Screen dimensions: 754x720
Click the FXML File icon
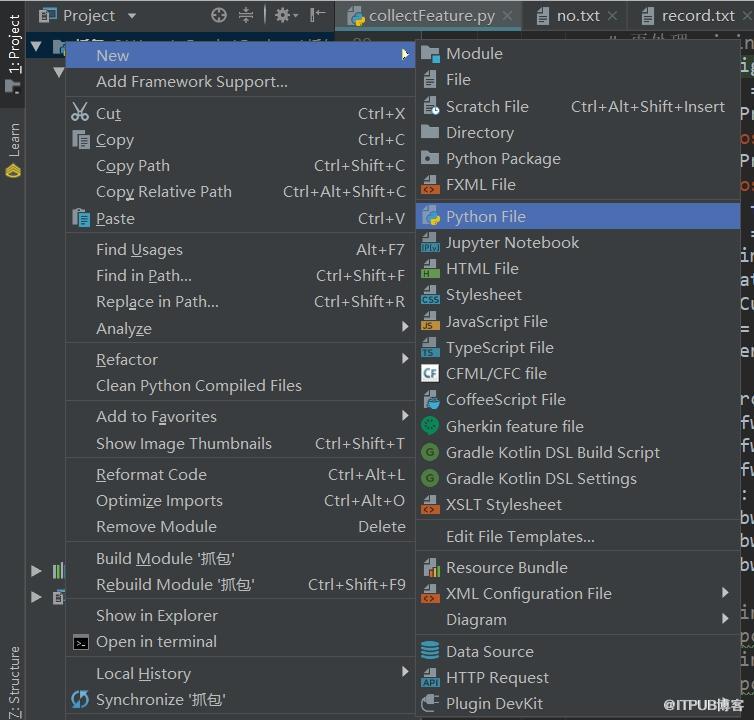(x=430, y=185)
